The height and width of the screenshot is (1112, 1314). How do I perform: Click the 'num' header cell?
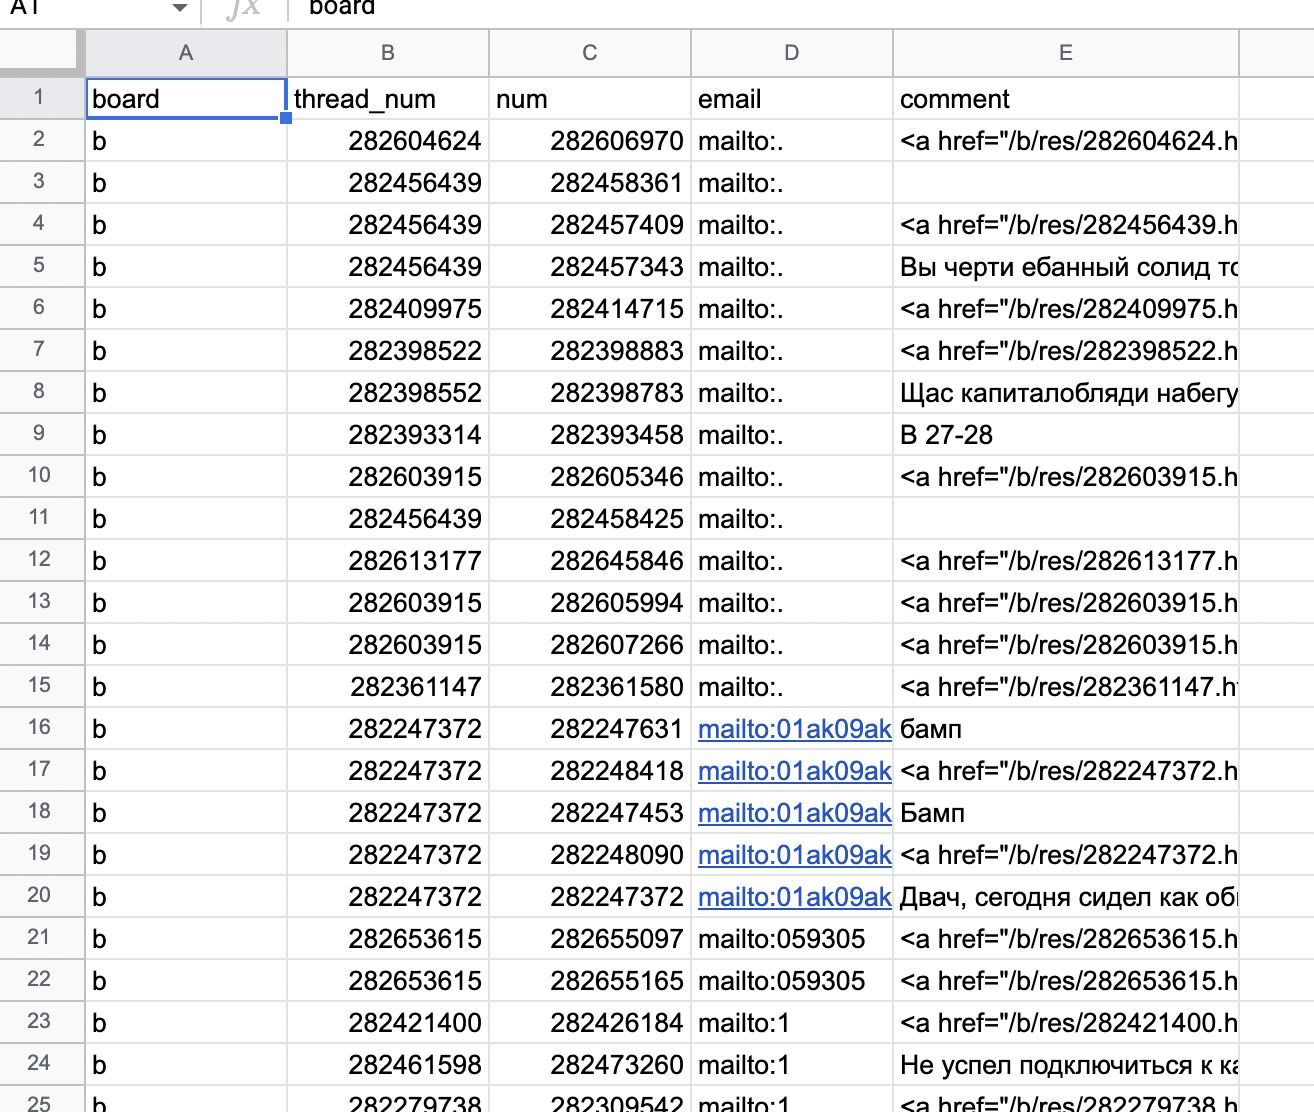[590, 99]
